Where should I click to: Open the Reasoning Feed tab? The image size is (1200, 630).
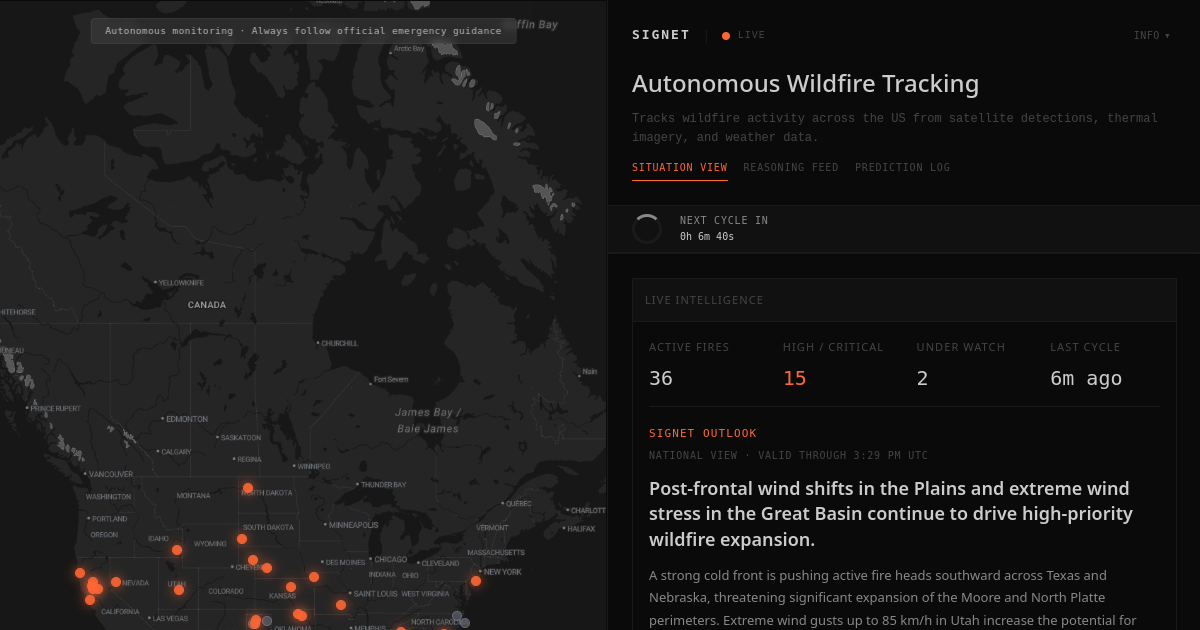(790, 168)
